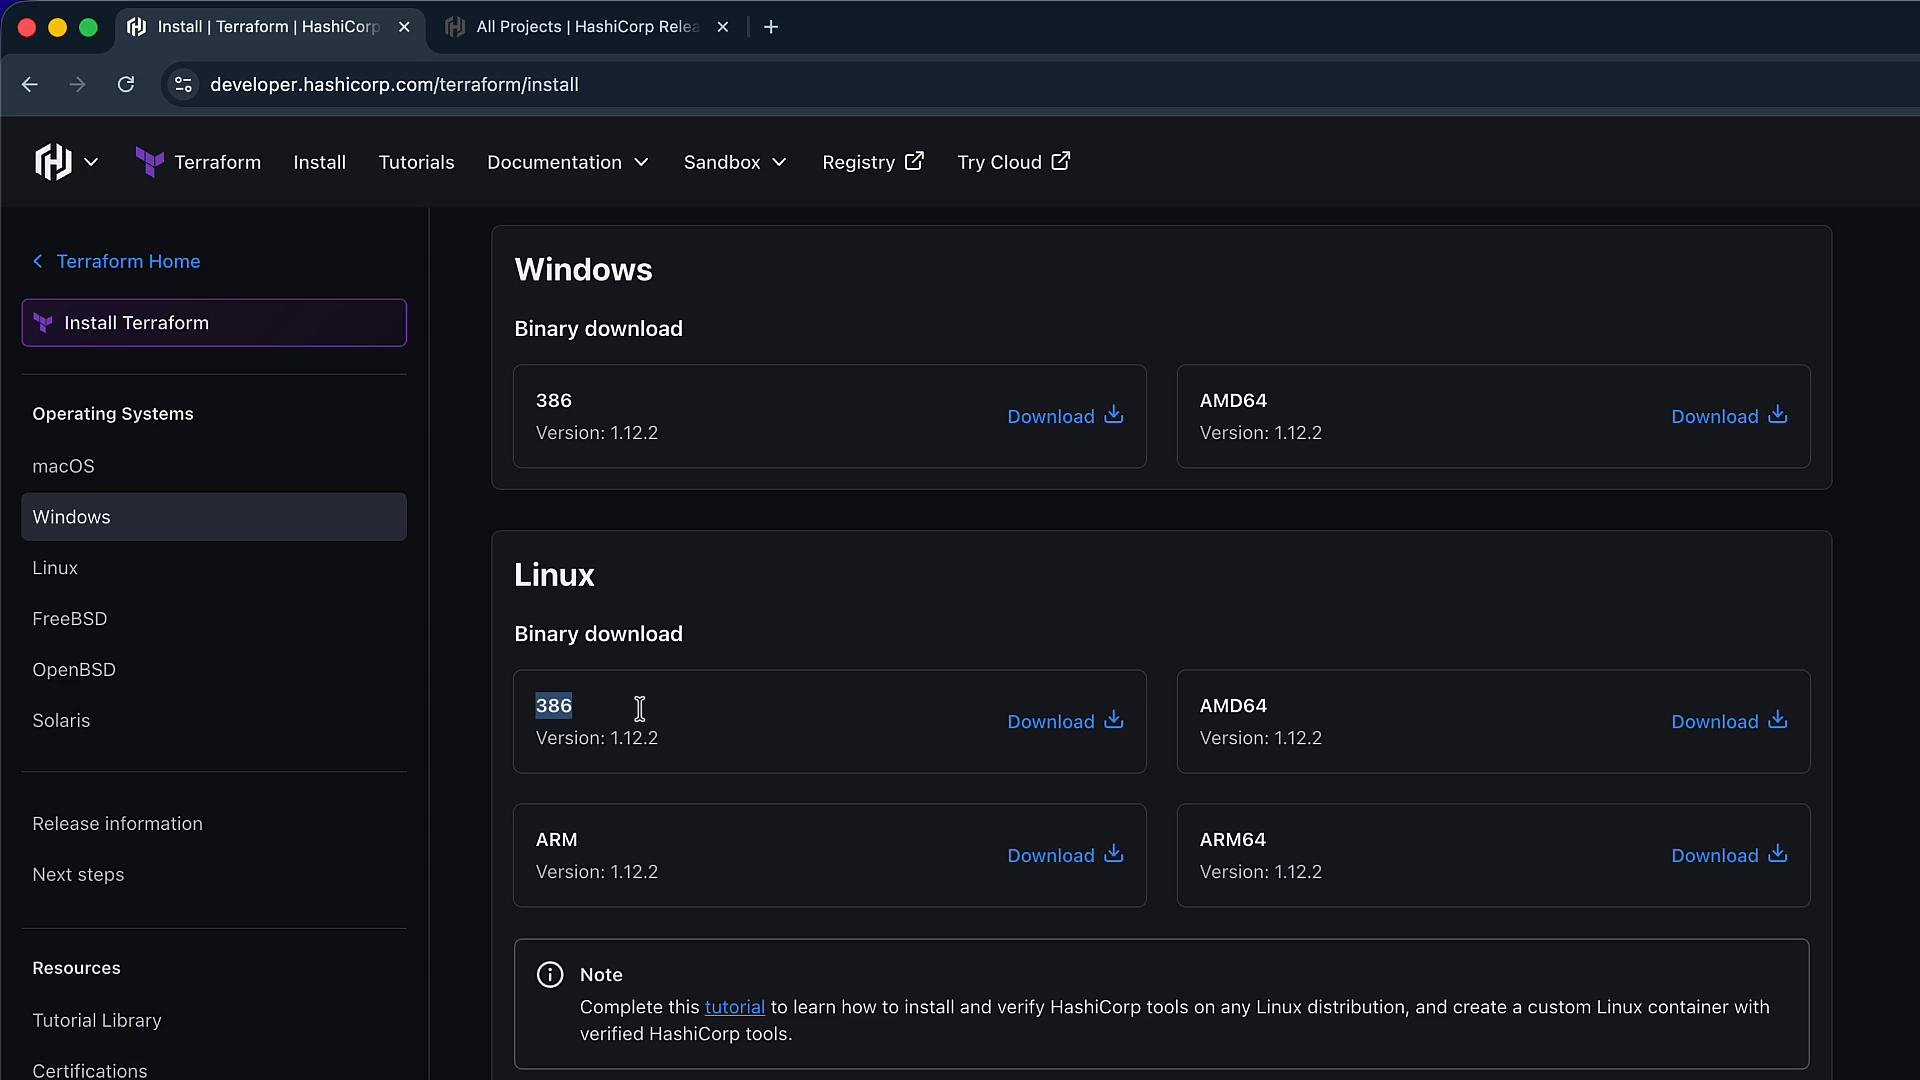Click the HashiCorp logo icon in the header
The image size is (1920, 1080).
(53, 162)
